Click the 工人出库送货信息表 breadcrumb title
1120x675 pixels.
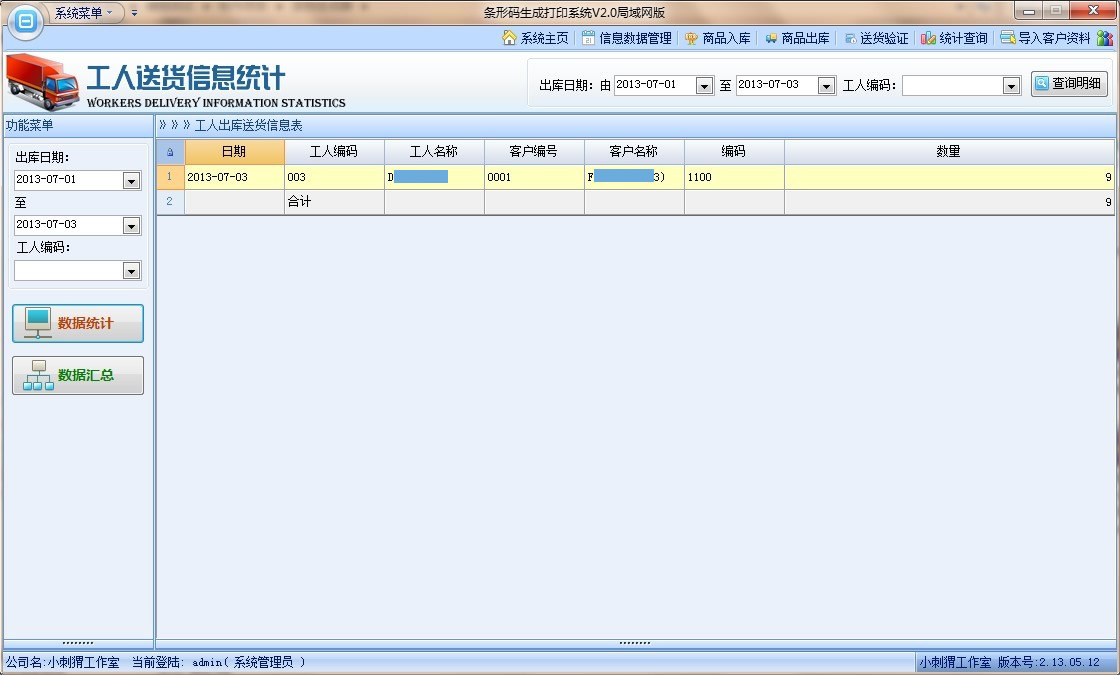click(x=249, y=126)
